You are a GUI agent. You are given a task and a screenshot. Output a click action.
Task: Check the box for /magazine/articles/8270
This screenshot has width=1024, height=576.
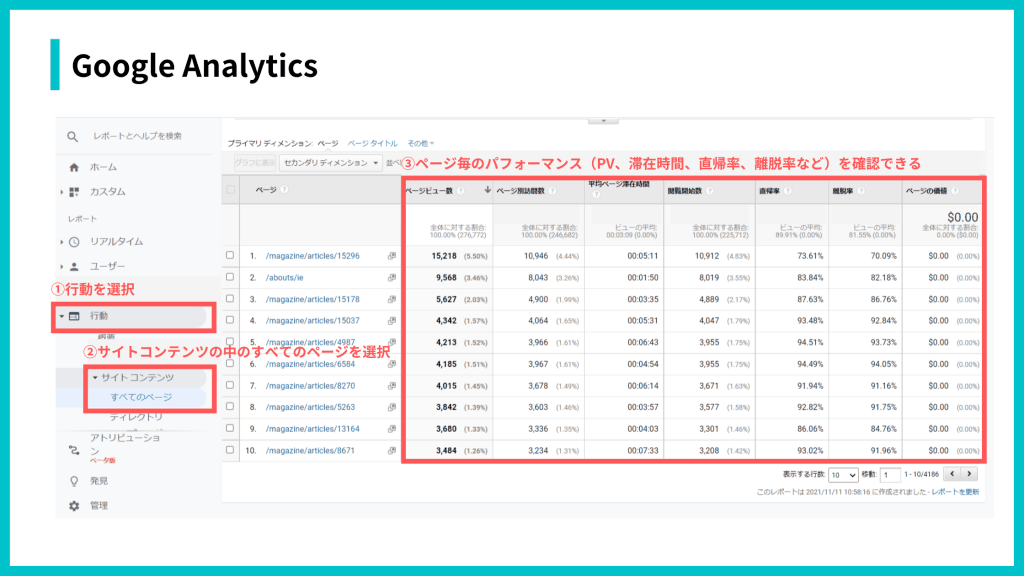pos(230,385)
